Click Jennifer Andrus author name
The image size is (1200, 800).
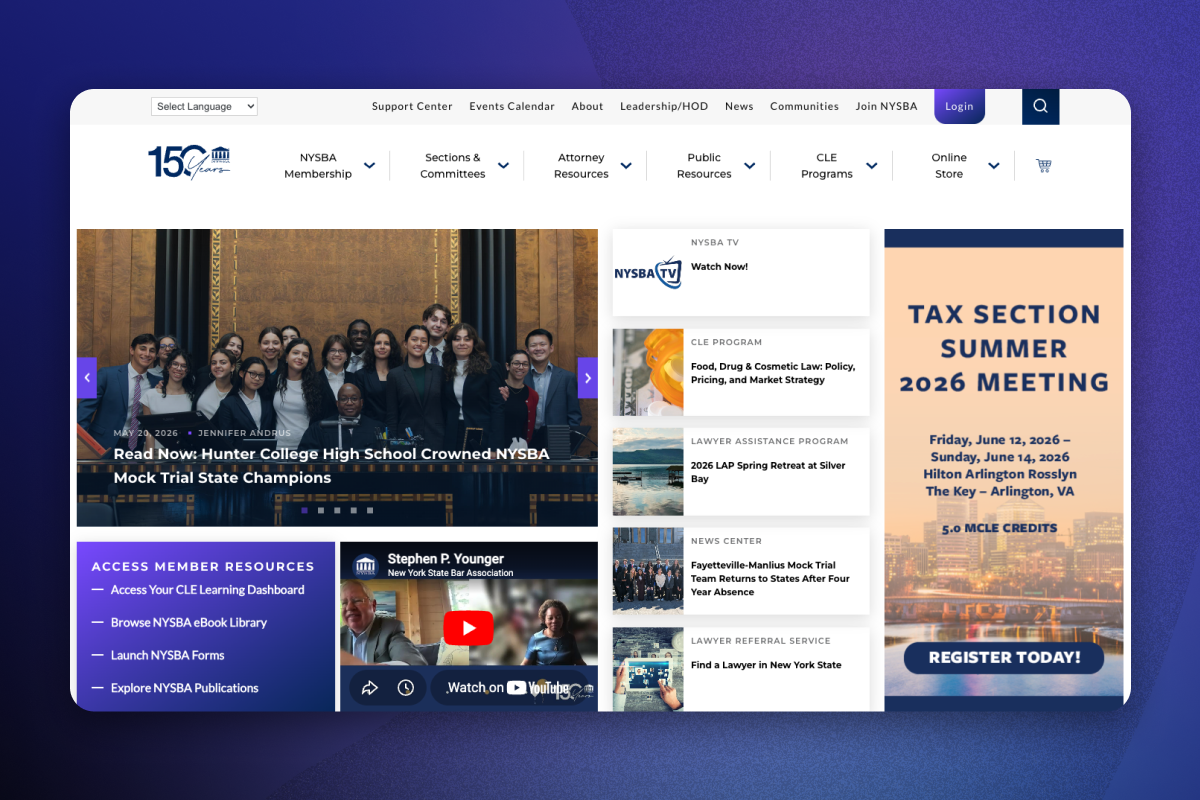click(x=244, y=433)
